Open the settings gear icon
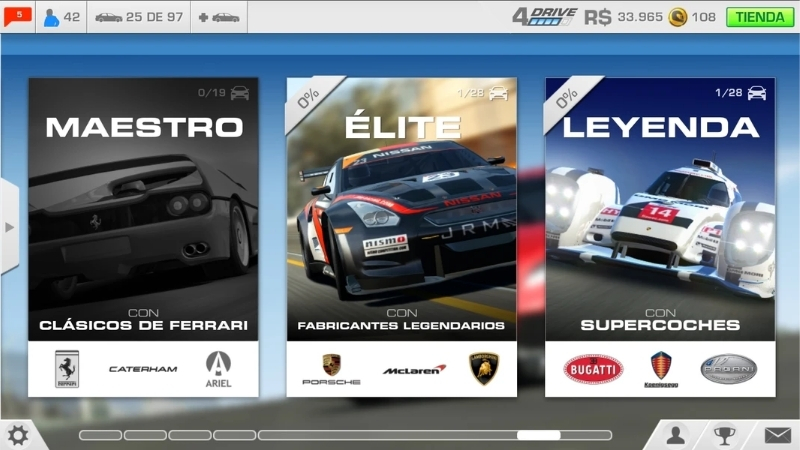Viewport: 800px width, 450px height. (x=18, y=436)
